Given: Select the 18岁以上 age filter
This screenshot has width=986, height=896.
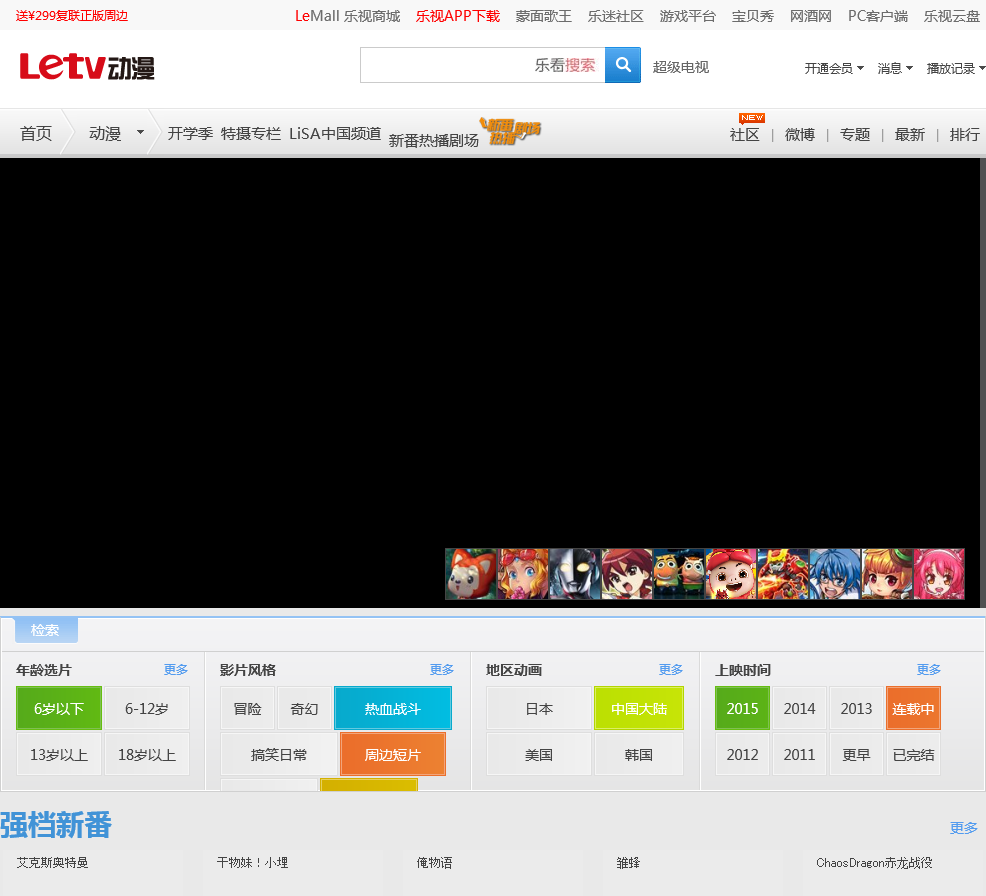Looking at the screenshot, I should tap(147, 754).
